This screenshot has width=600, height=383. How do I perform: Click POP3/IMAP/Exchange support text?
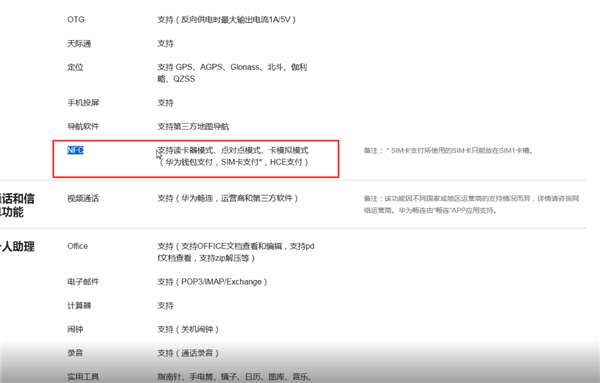212,282
